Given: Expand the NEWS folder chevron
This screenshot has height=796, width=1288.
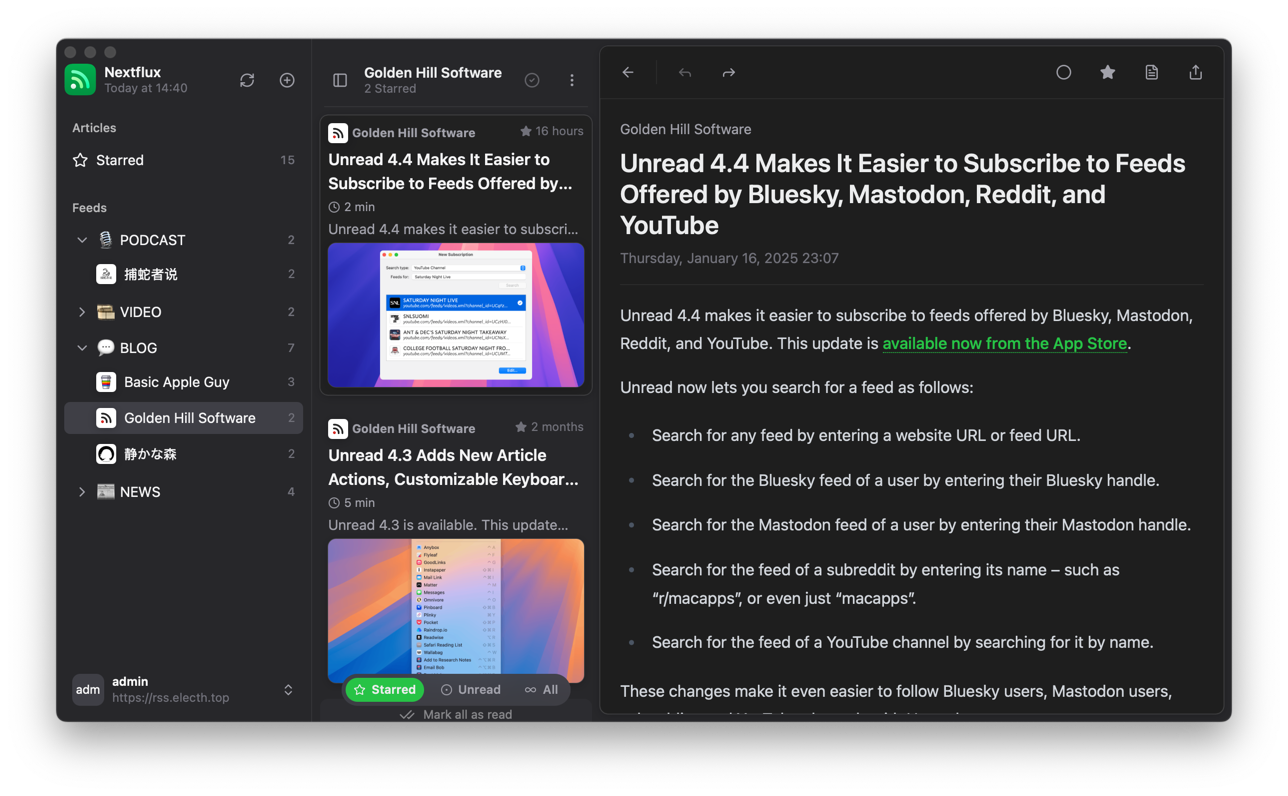Looking at the screenshot, I should click(82, 492).
